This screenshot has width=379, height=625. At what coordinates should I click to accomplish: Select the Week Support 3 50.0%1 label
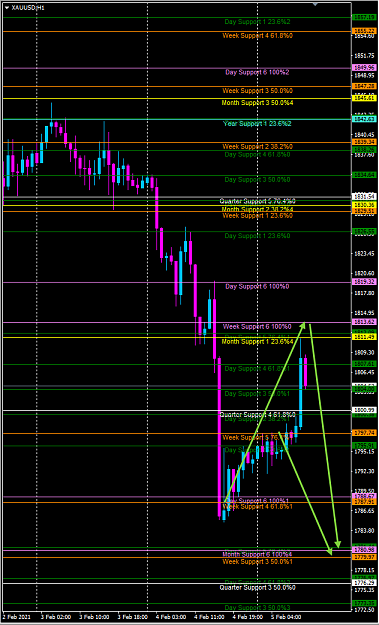[x=257, y=562]
